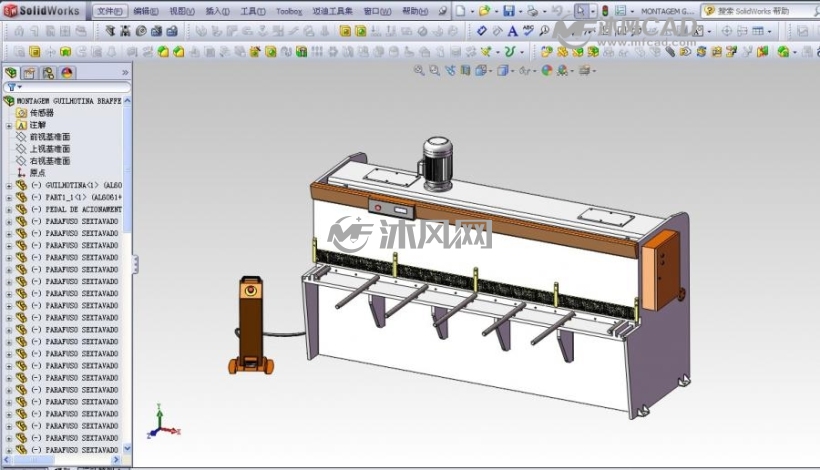Click the Zoom to Area icon
The width and height of the screenshot is (820, 470).
click(x=434, y=70)
